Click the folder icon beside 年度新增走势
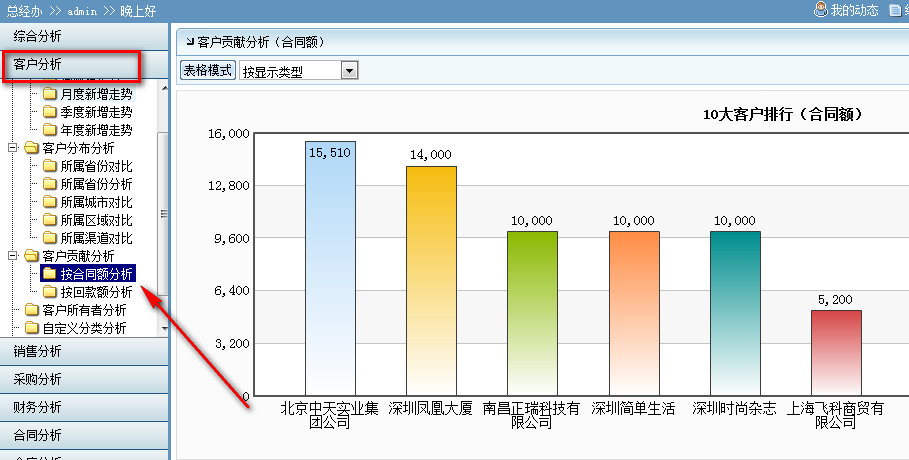Screen dimensions: 909x460 tap(50, 130)
